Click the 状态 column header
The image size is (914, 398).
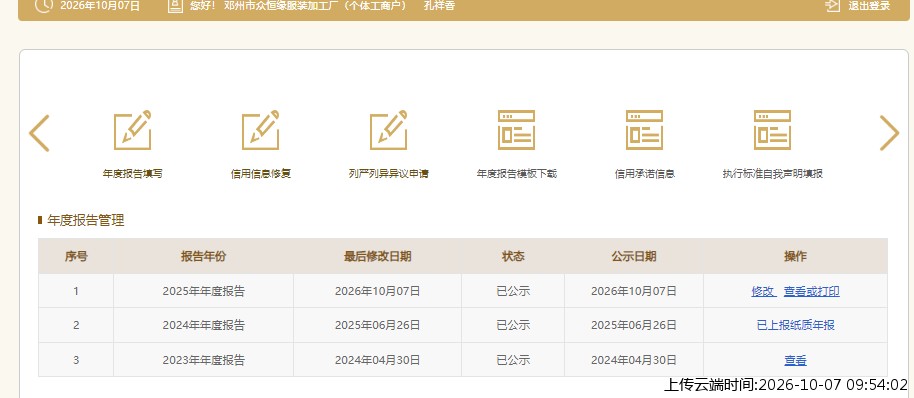[513, 256]
